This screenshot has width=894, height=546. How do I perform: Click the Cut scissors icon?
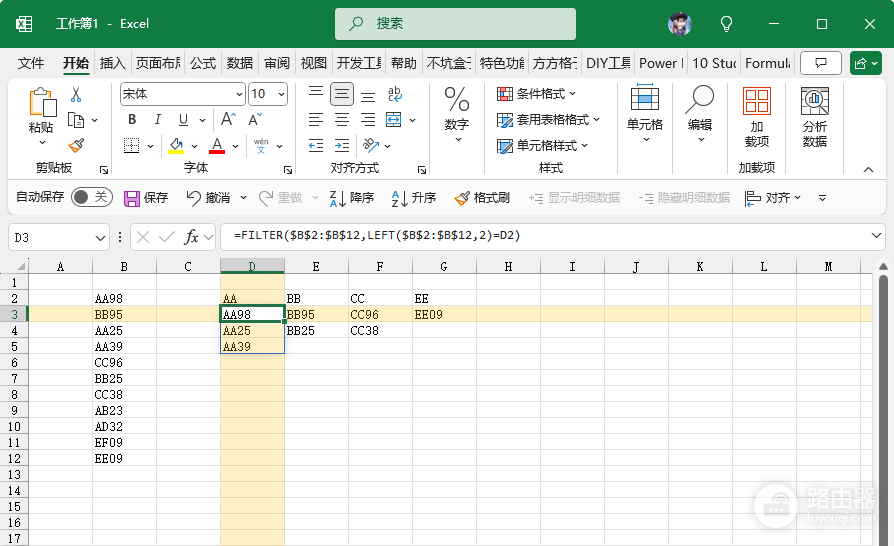click(x=76, y=95)
